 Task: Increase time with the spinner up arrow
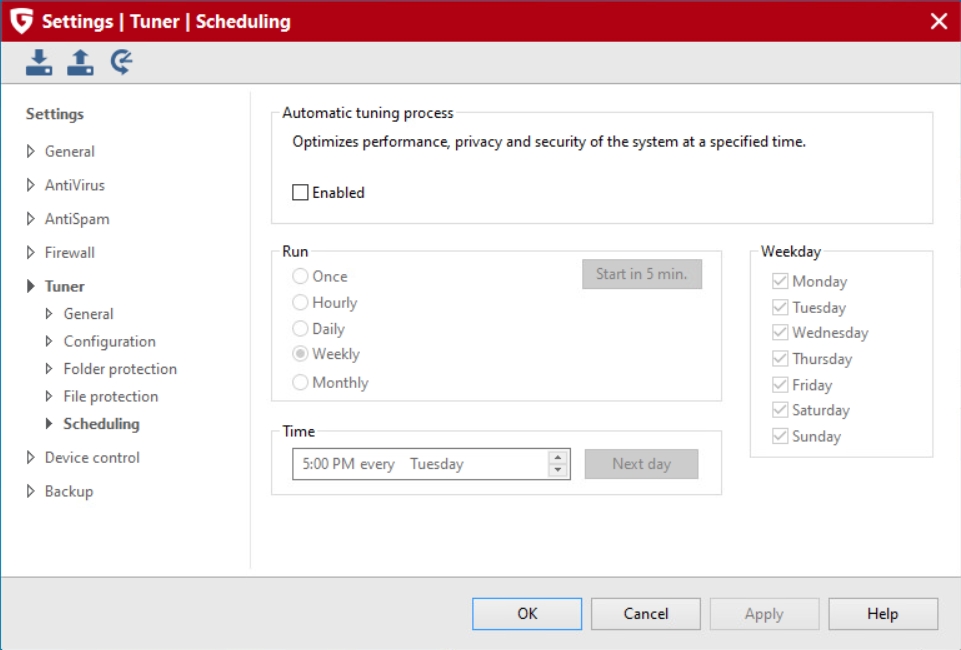point(558,458)
